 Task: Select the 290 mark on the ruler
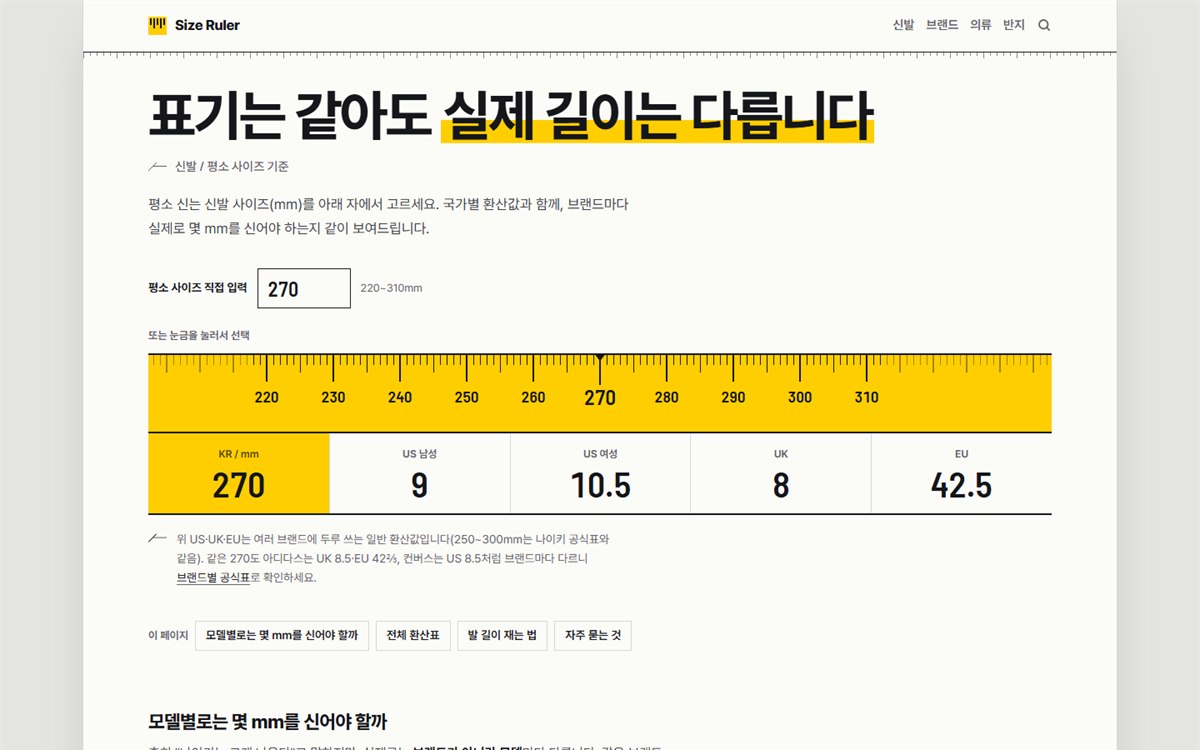point(733,397)
